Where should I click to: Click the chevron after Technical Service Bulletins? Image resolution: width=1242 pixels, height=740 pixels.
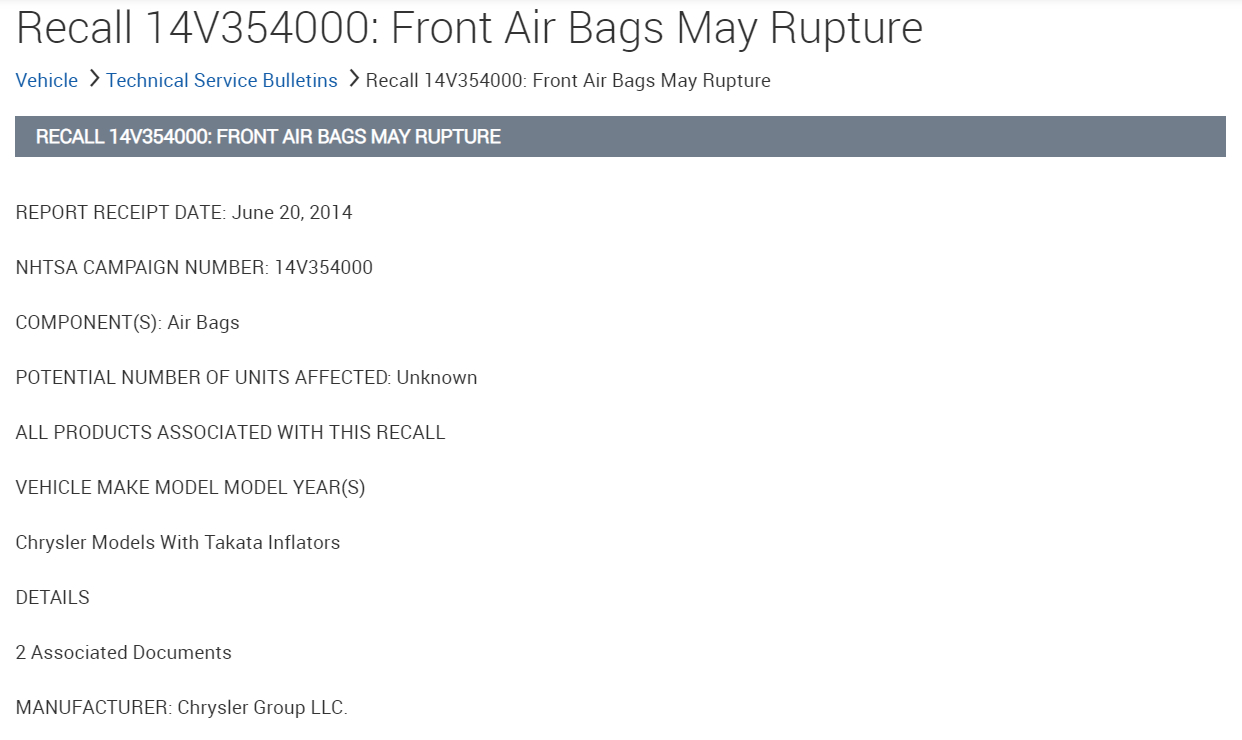click(353, 79)
